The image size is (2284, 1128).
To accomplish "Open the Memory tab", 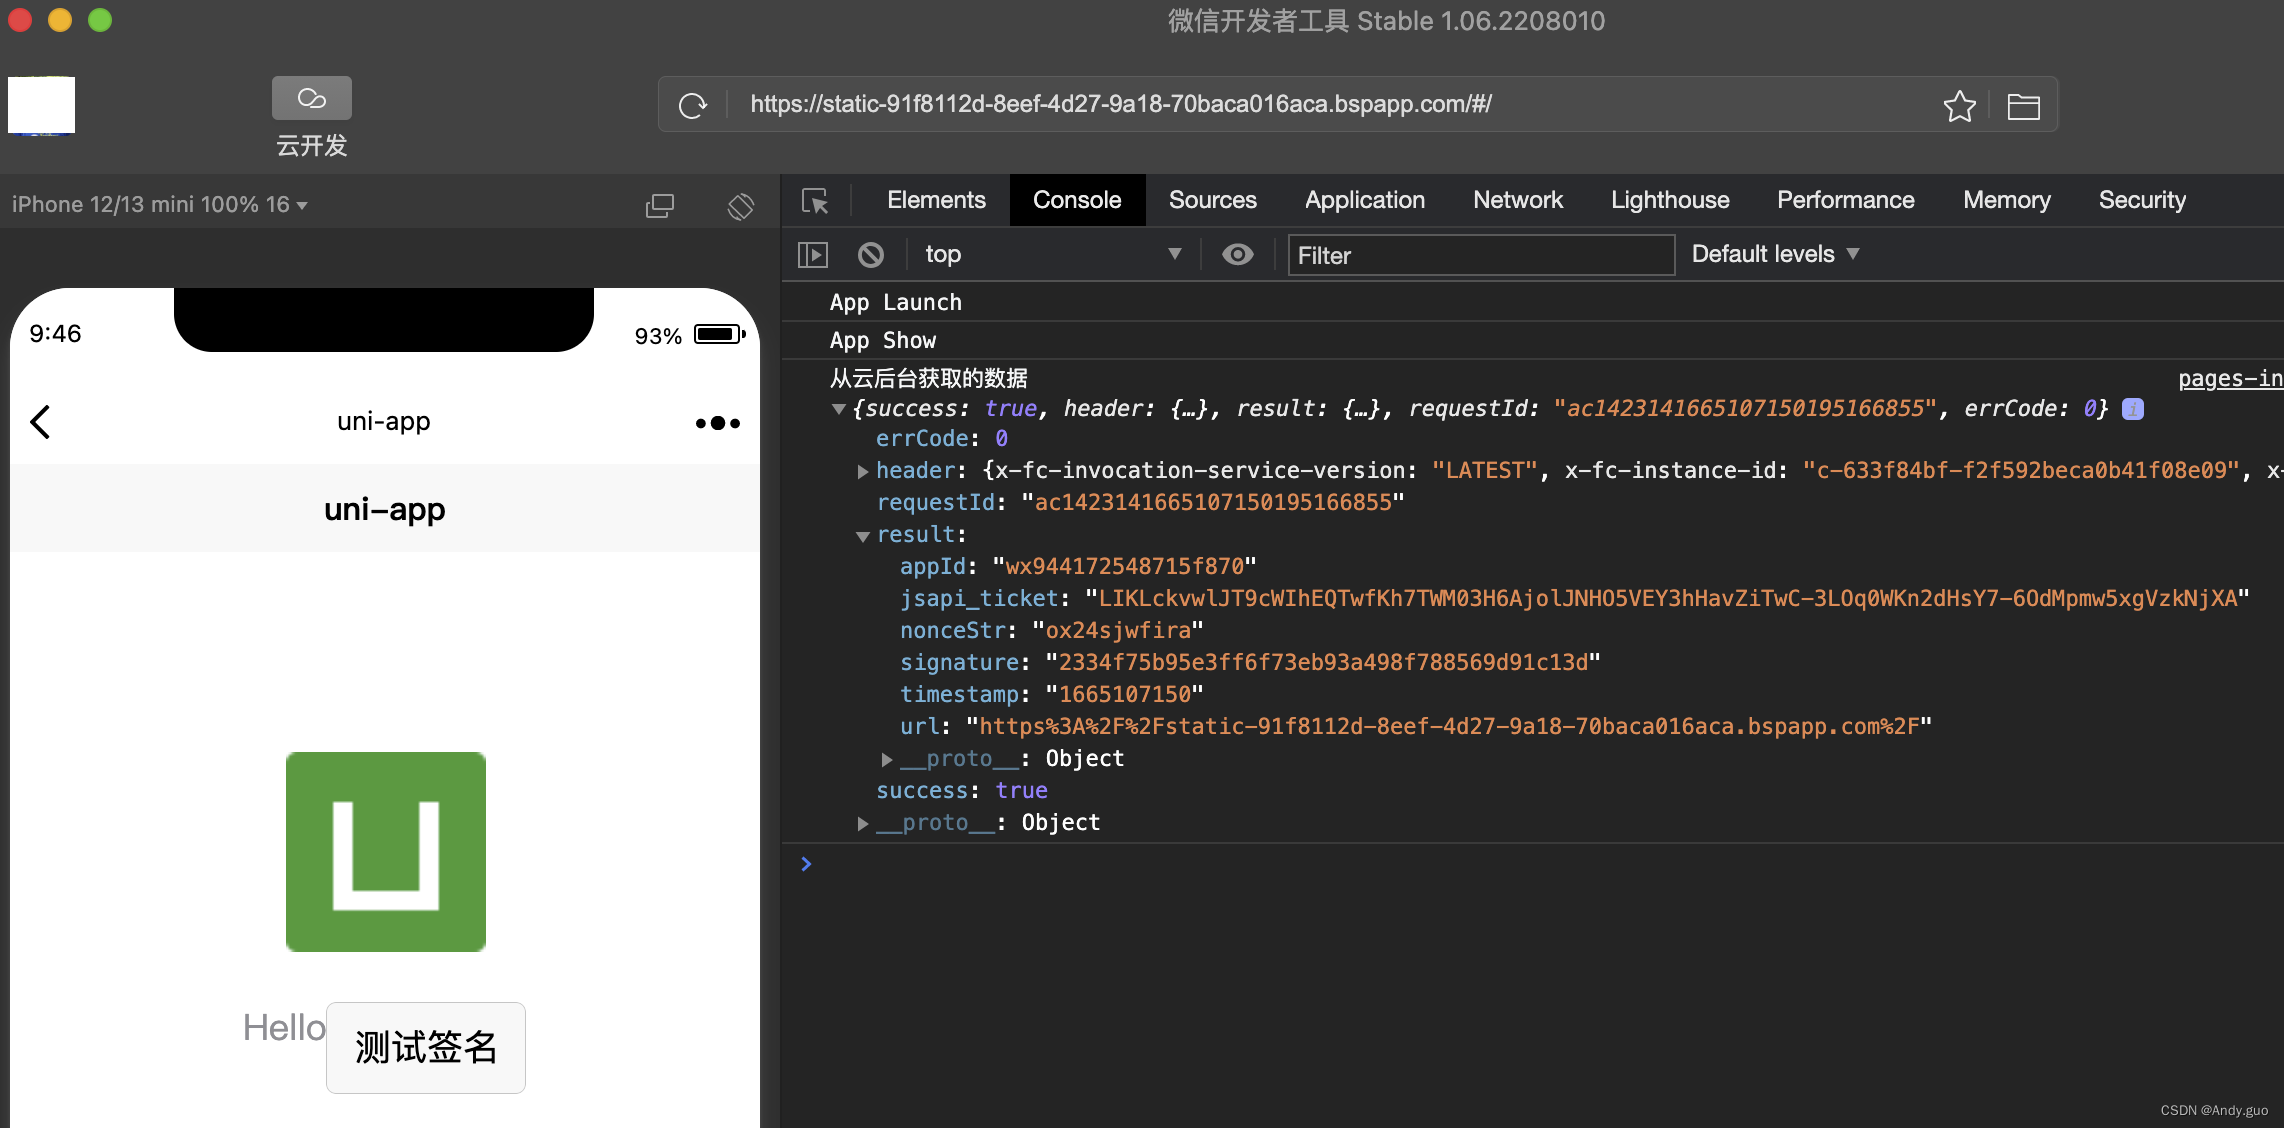I will pos(2006,200).
